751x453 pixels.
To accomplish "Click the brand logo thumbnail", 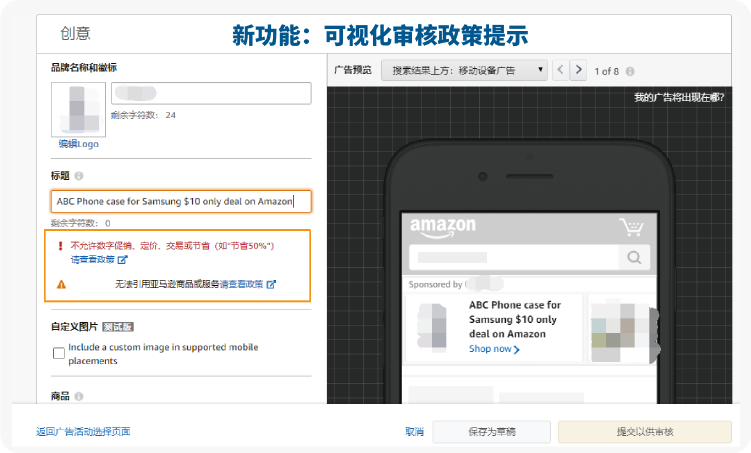I will click(79, 110).
